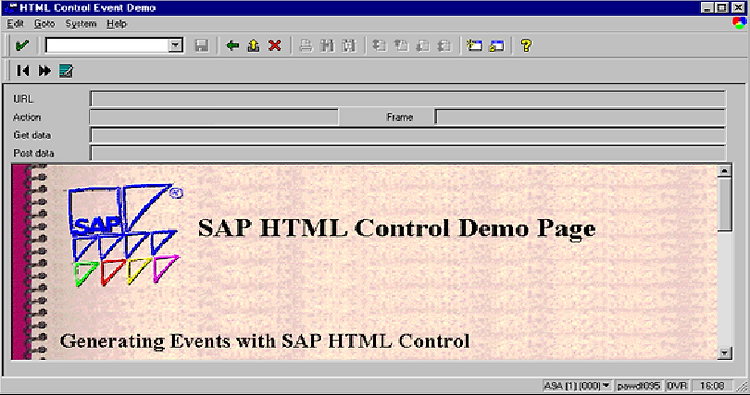Click in the command input field

[108, 45]
